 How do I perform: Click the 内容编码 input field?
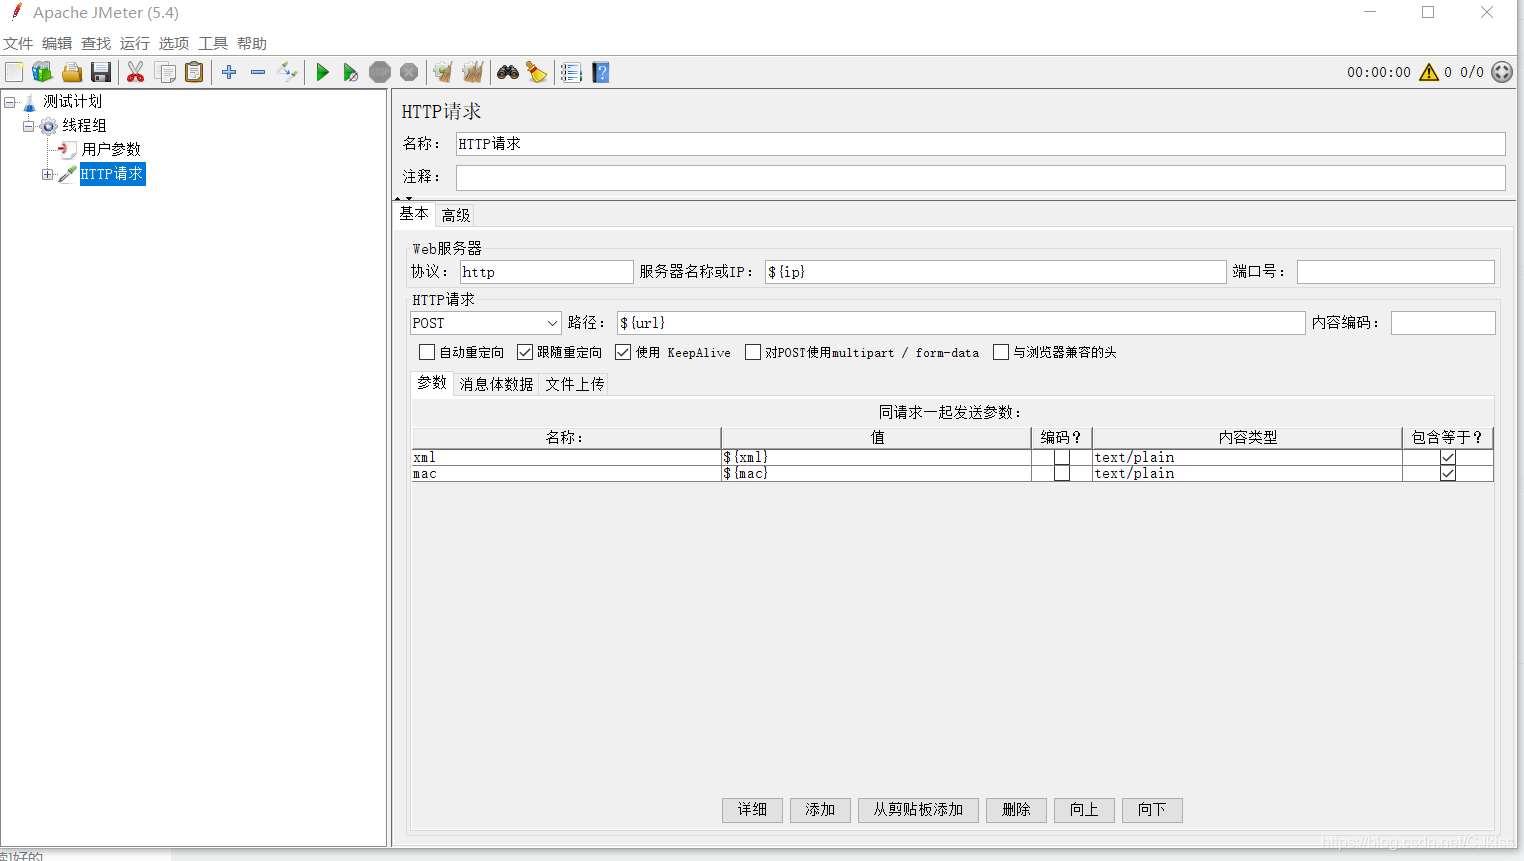click(1443, 323)
